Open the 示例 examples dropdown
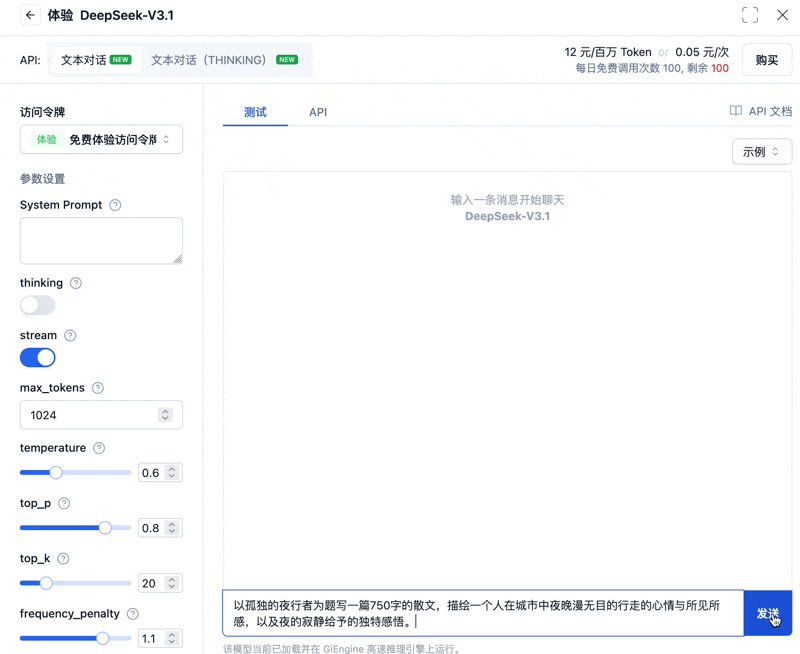 [762, 151]
